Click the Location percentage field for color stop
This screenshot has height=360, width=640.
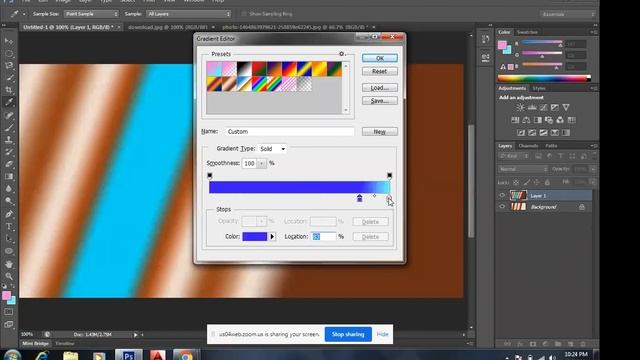click(324, 237)
